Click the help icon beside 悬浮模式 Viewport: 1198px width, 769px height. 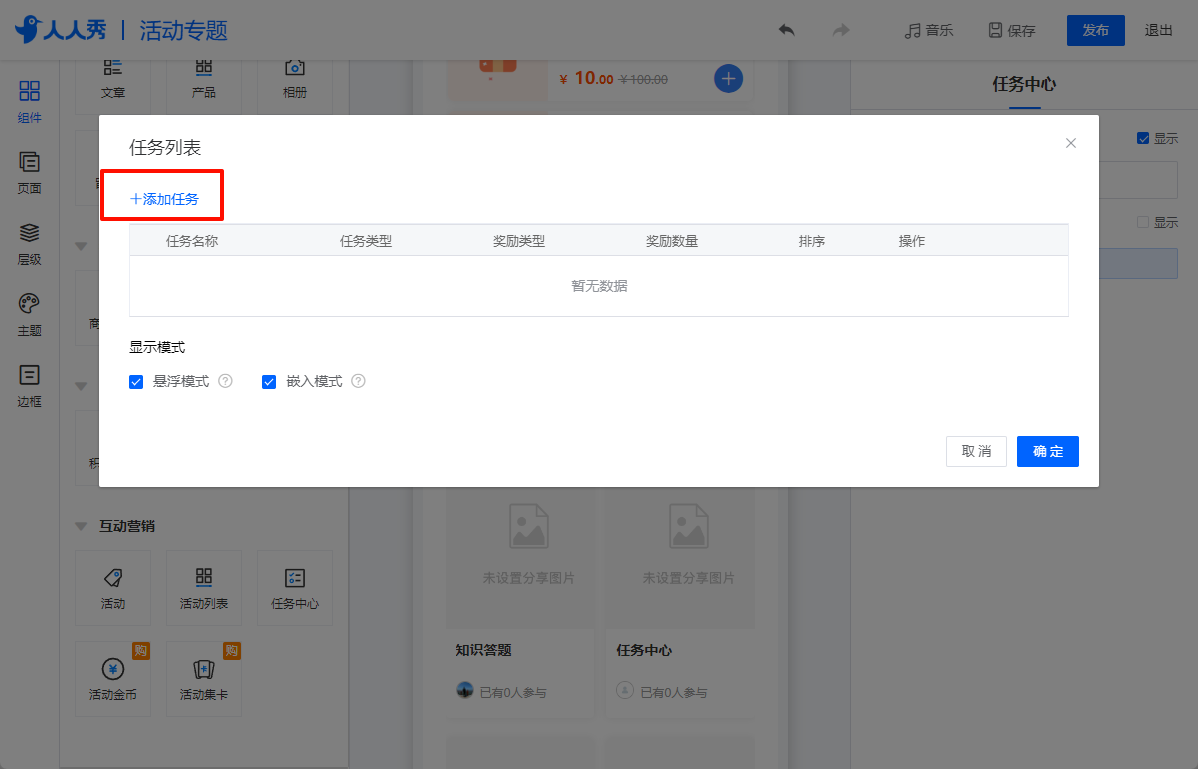pyautogui.click(x=225, y=381)
